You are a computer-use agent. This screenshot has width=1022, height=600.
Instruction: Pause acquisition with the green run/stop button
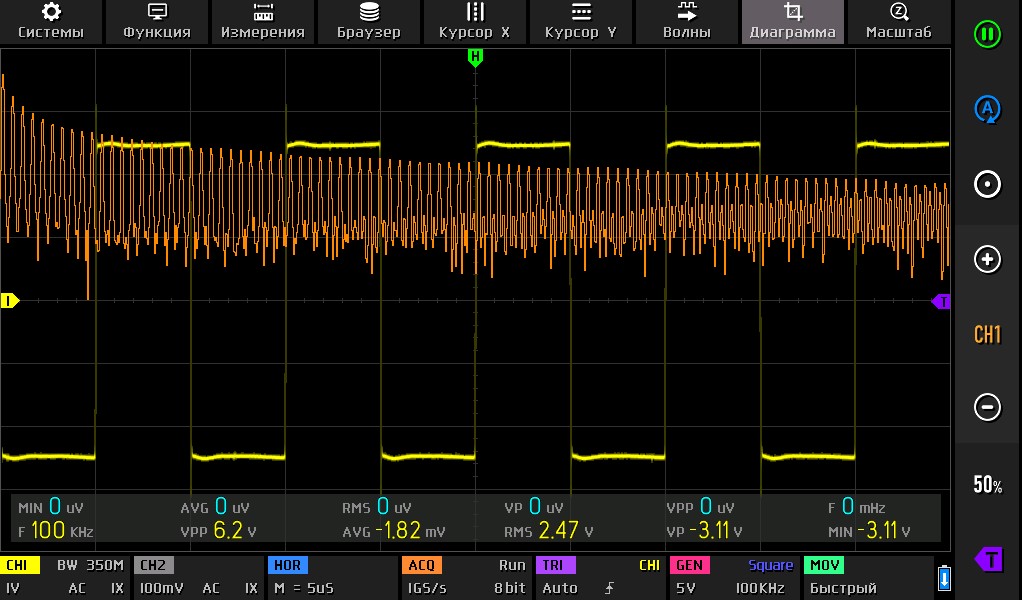pos(987,34)
